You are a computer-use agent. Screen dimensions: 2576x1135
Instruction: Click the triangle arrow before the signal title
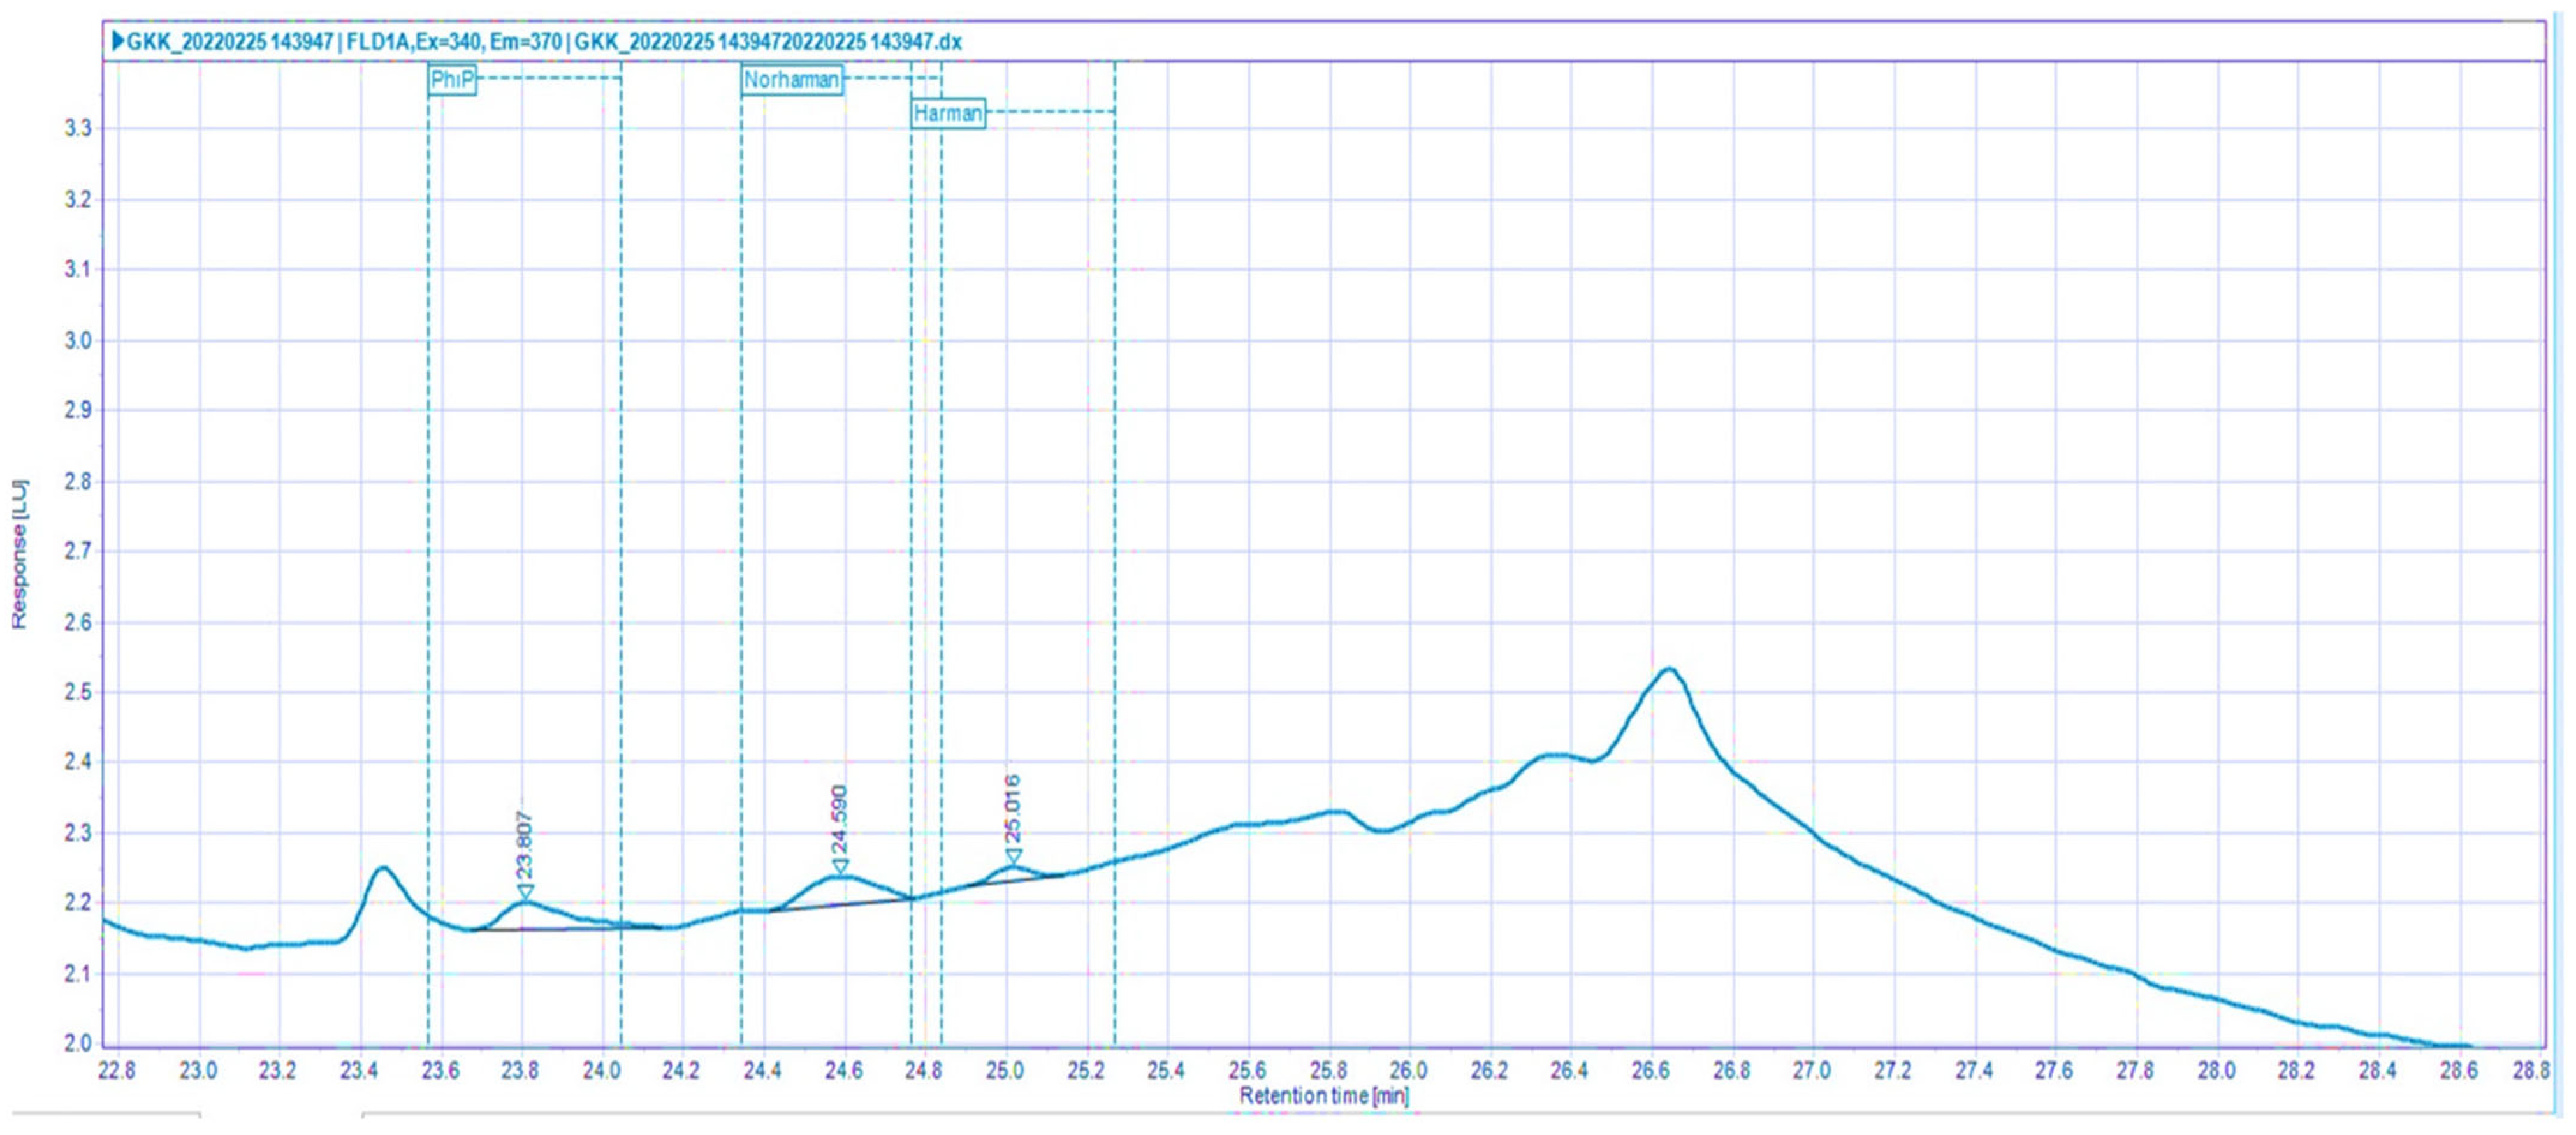[118, 42]
